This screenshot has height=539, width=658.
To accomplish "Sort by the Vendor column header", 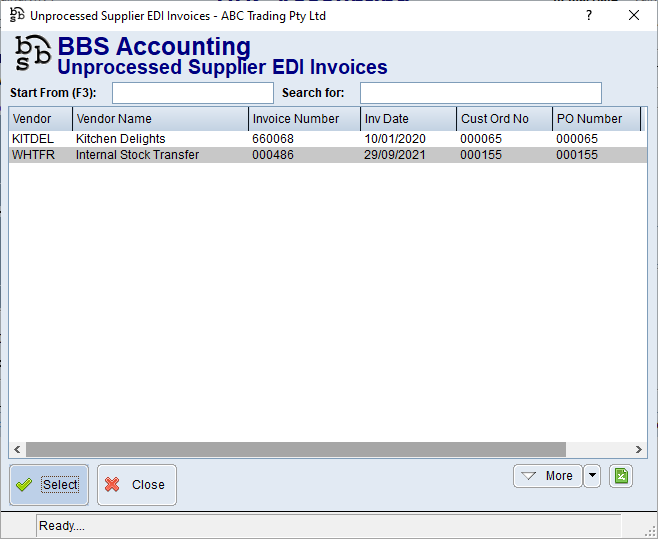I will click(x=40, y=119).
